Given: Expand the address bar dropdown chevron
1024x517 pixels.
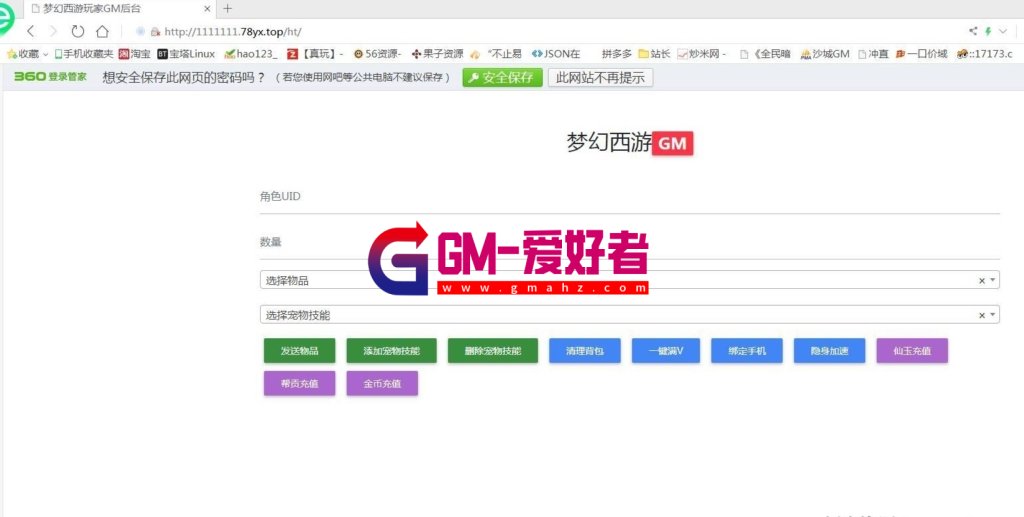Looking at the screenshot, I should (1003, 31).
